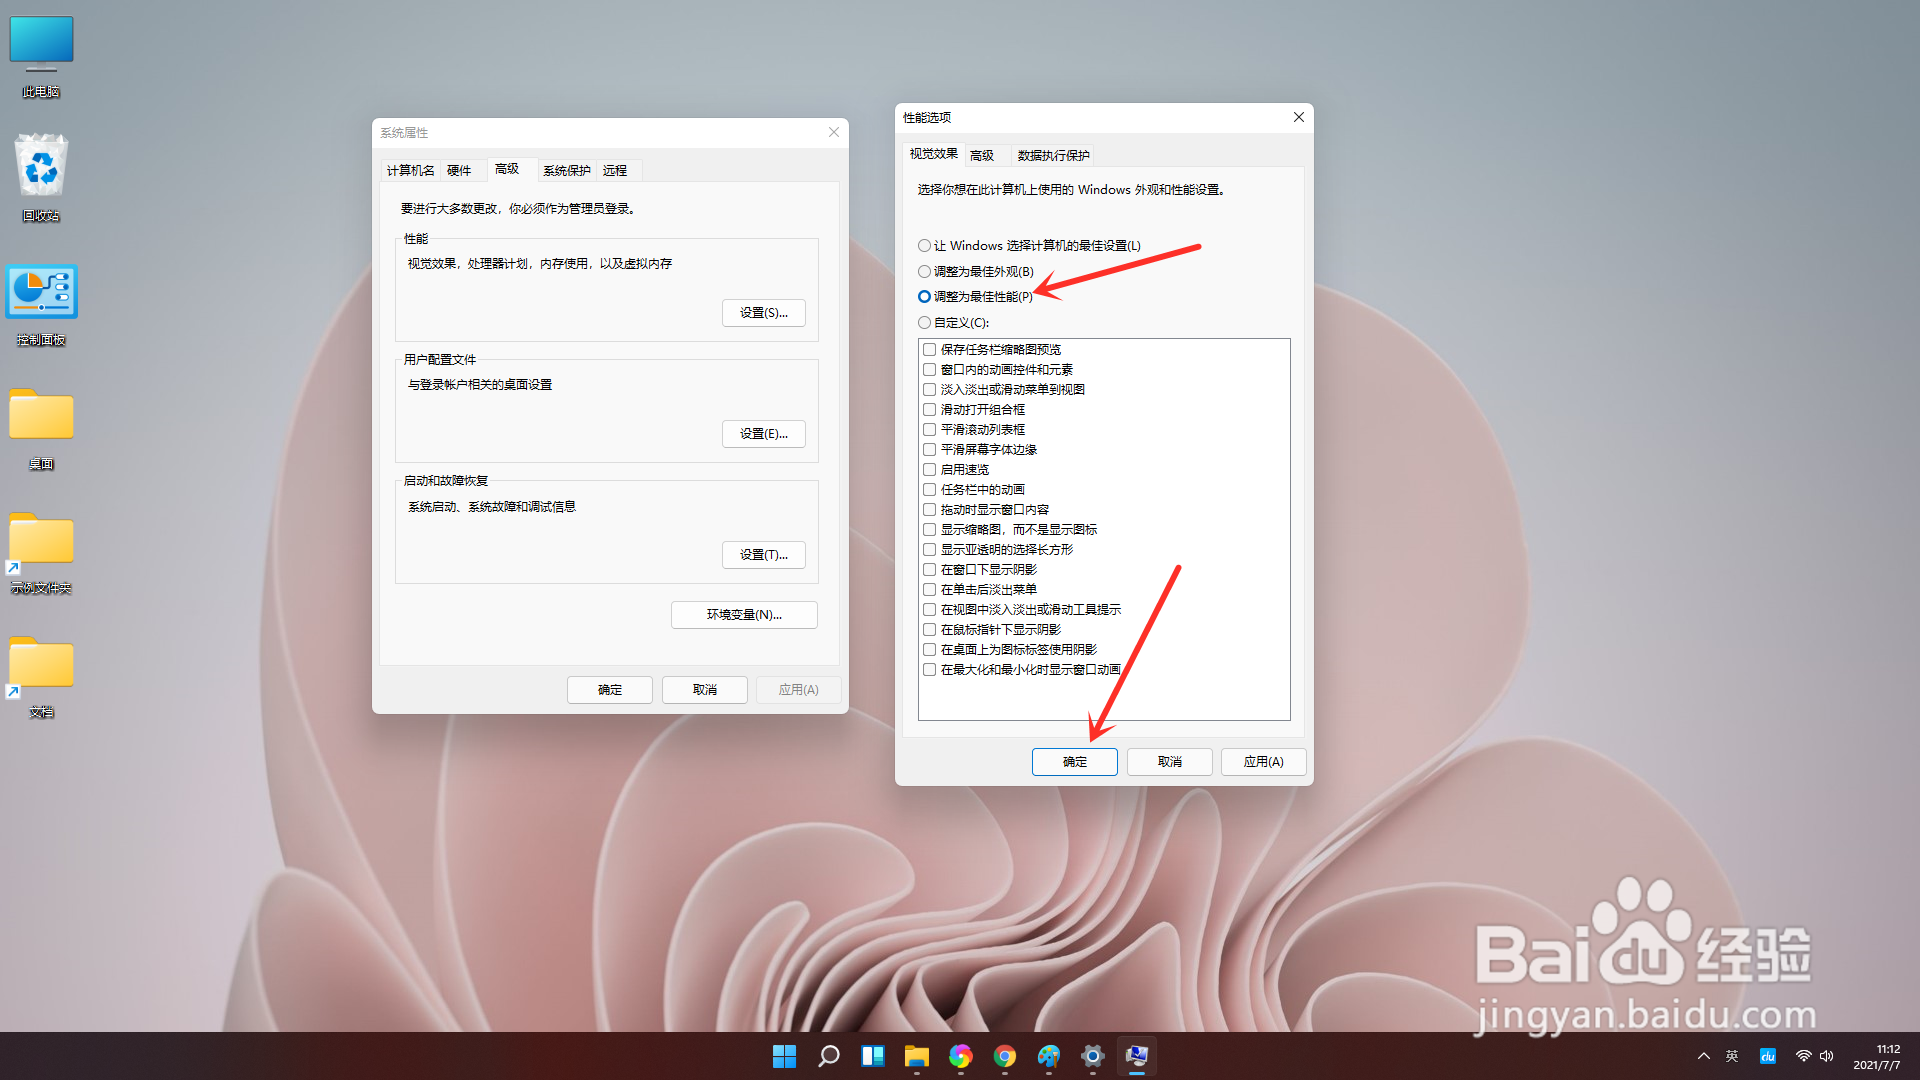Enable 窗口内的动画控件和元素 checkbox
The image size is (1920, 1080).
pos(930,370)
